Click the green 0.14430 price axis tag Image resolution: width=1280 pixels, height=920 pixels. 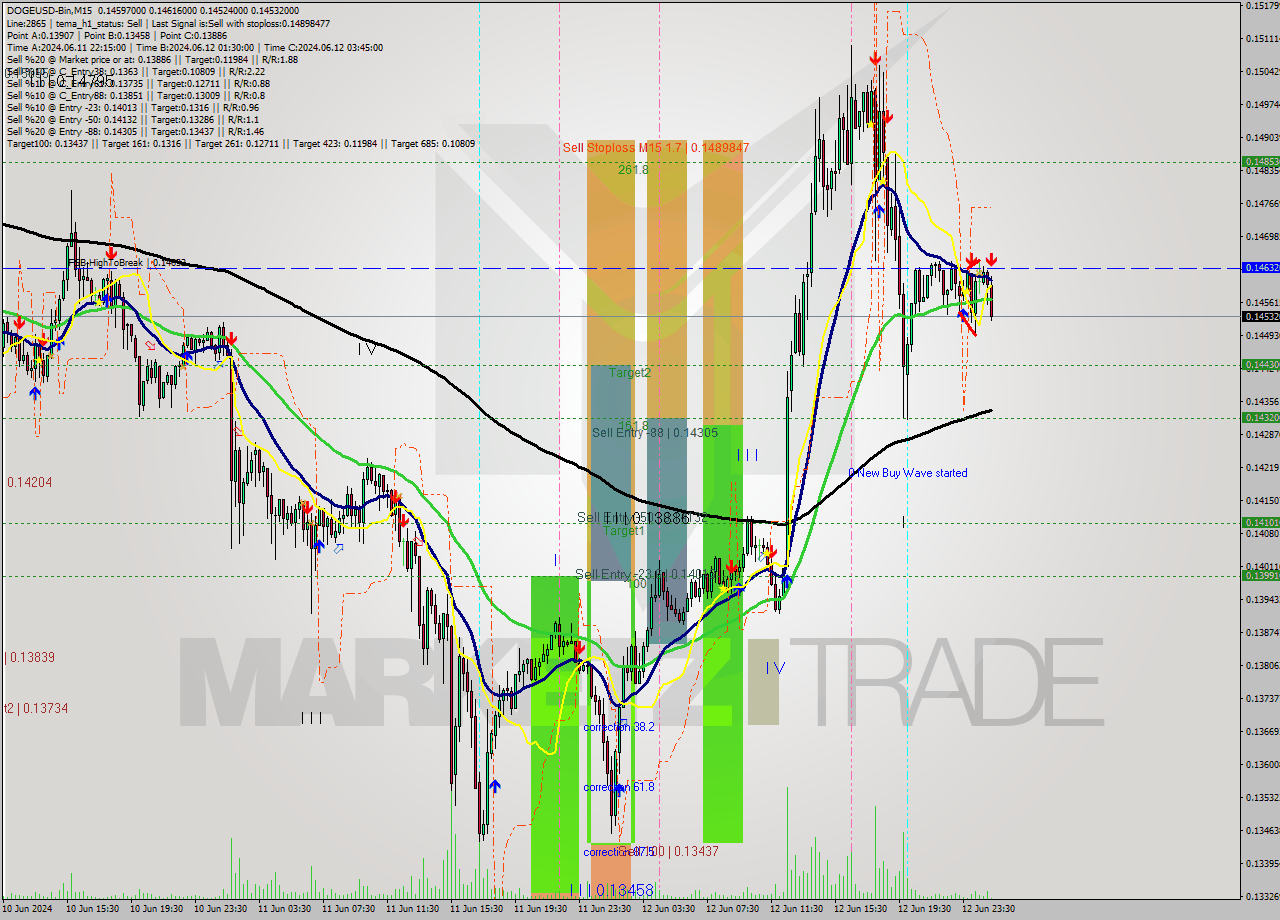(1261, 365)
